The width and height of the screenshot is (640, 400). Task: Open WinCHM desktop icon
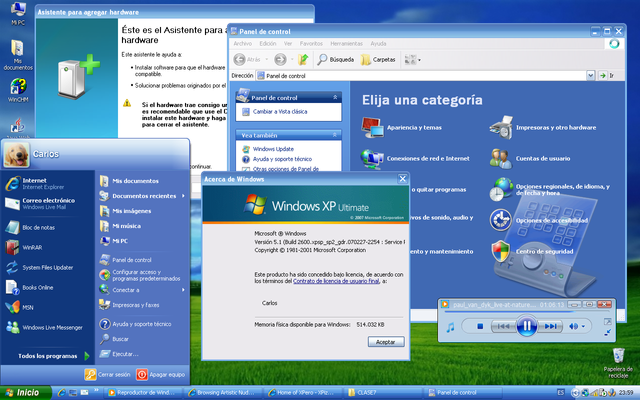pyautogui.click(x=18, y=90)
